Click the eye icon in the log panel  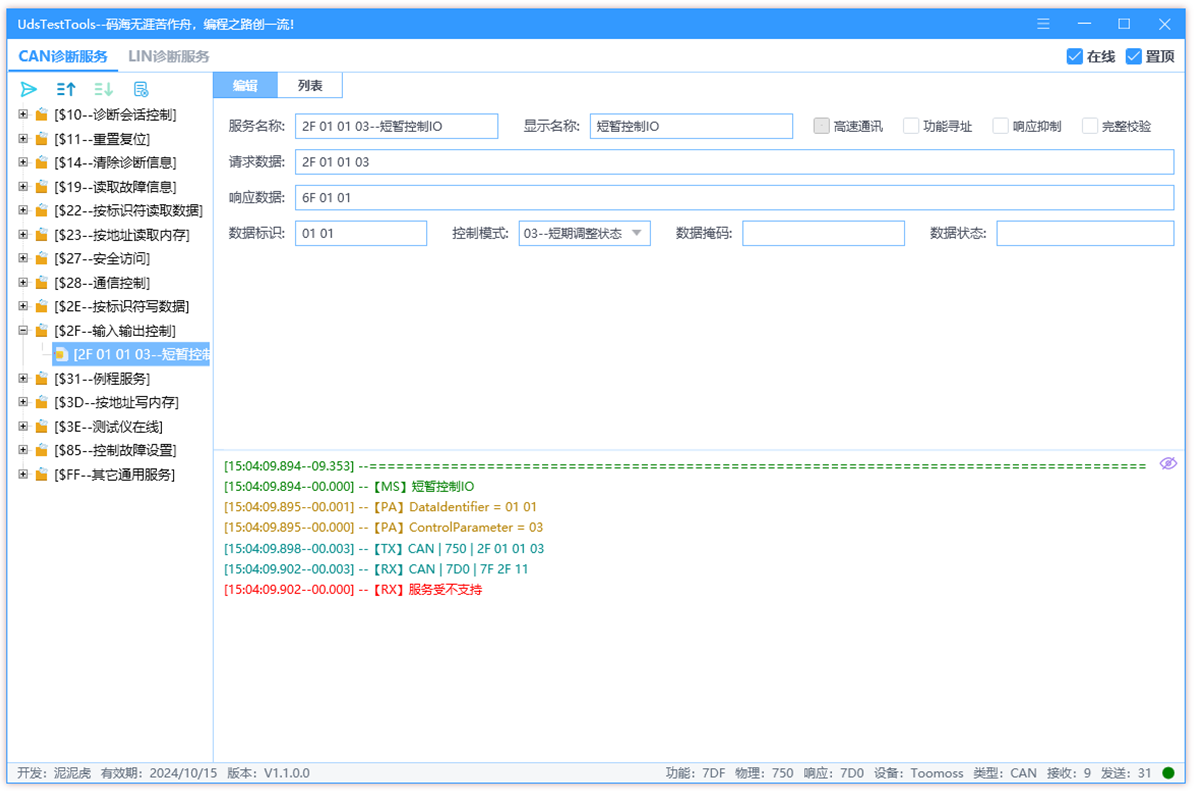(1168, 463)
